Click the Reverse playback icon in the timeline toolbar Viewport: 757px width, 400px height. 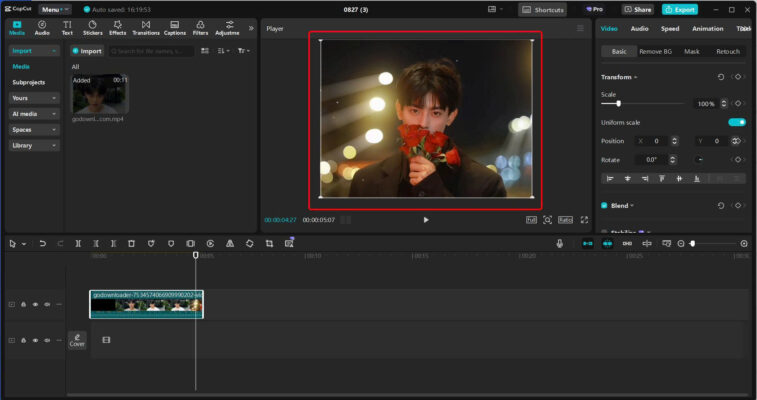(x=210, y=244)
